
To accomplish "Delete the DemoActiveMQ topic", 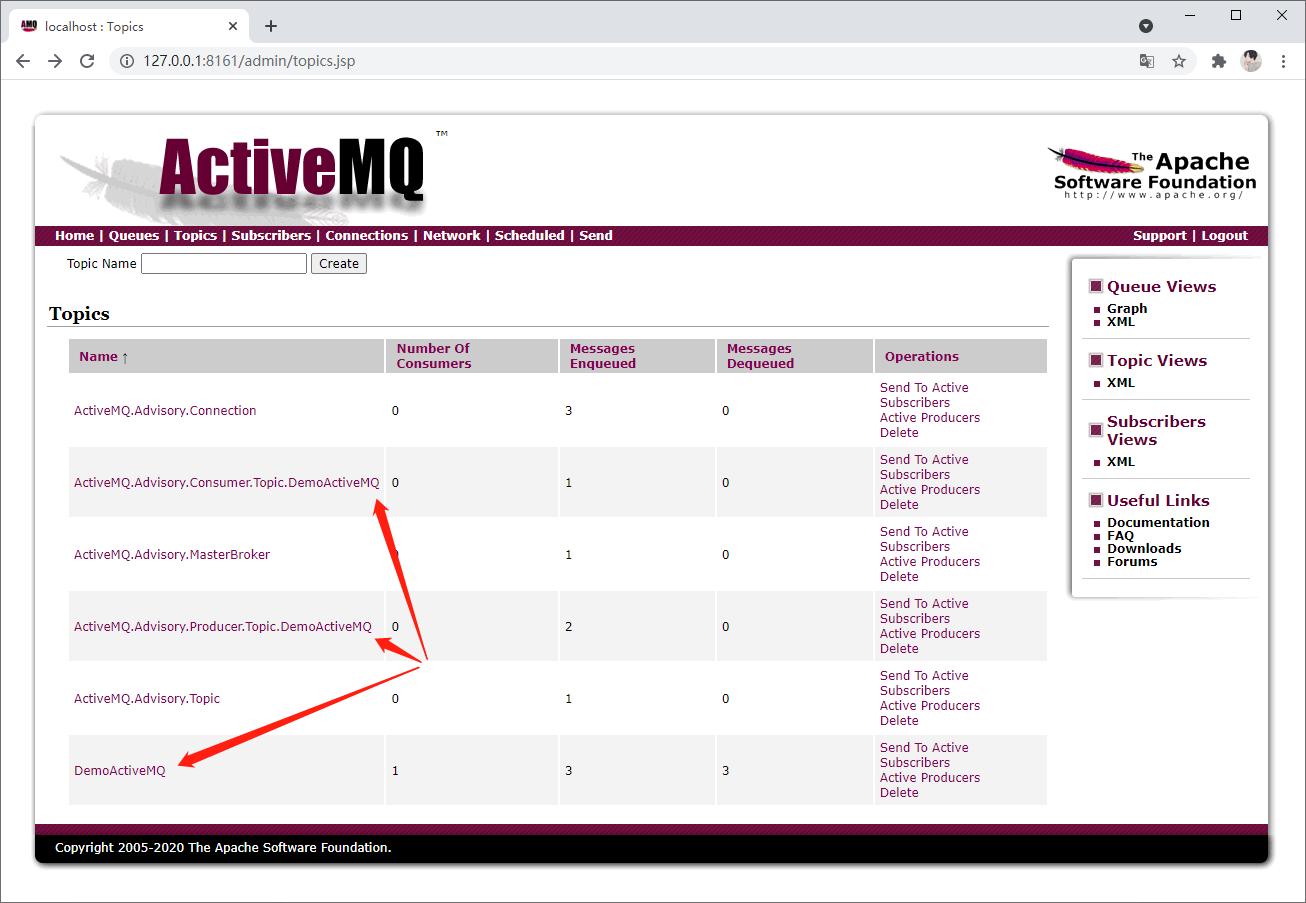I will coord(899,793).
